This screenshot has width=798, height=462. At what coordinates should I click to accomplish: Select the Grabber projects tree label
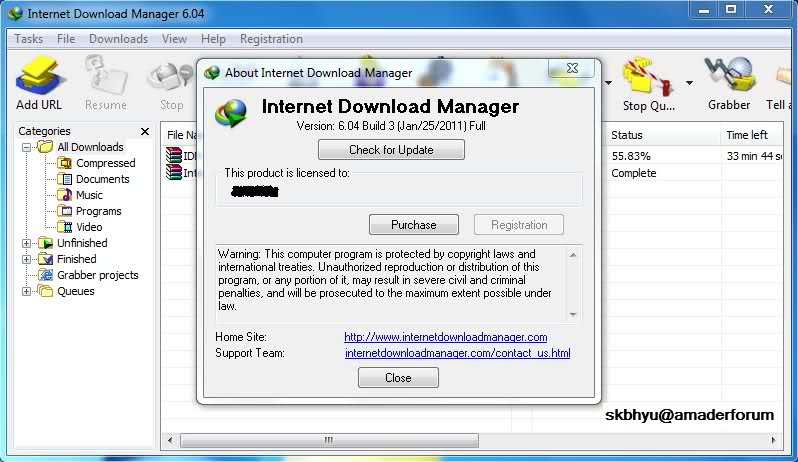(x=98, y=275)
